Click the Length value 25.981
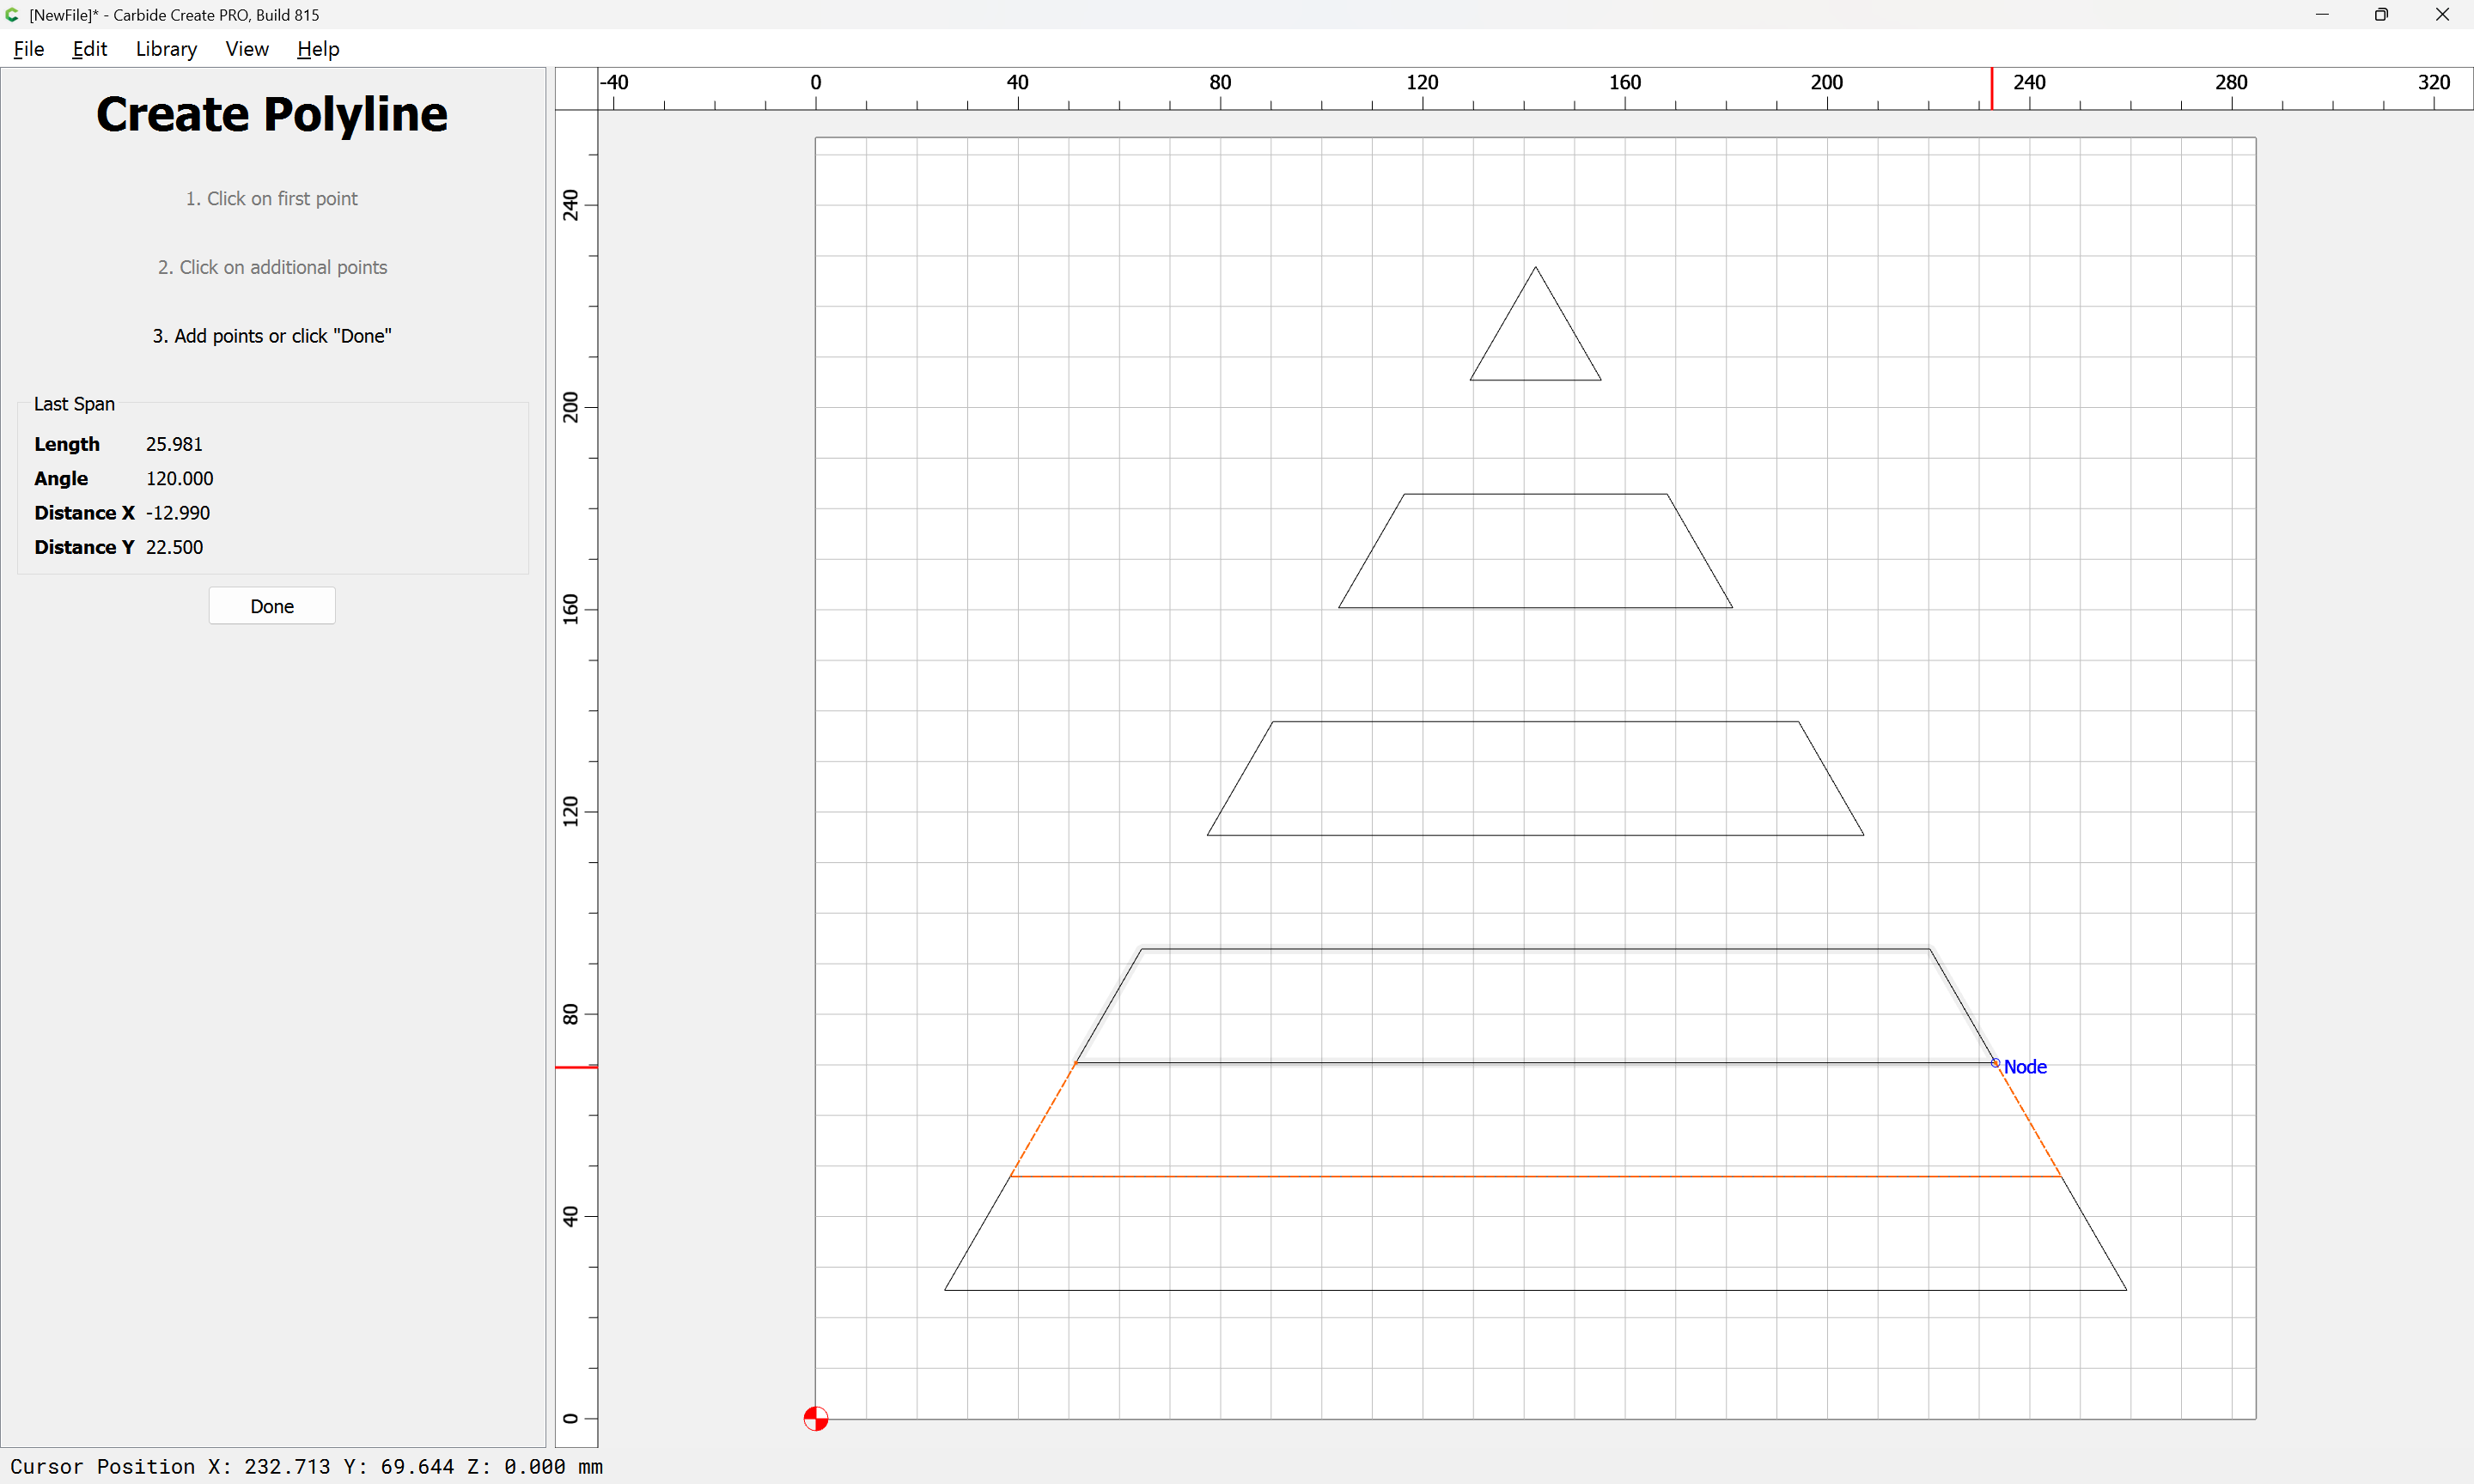2474x1484 pixels. [174, 444]
